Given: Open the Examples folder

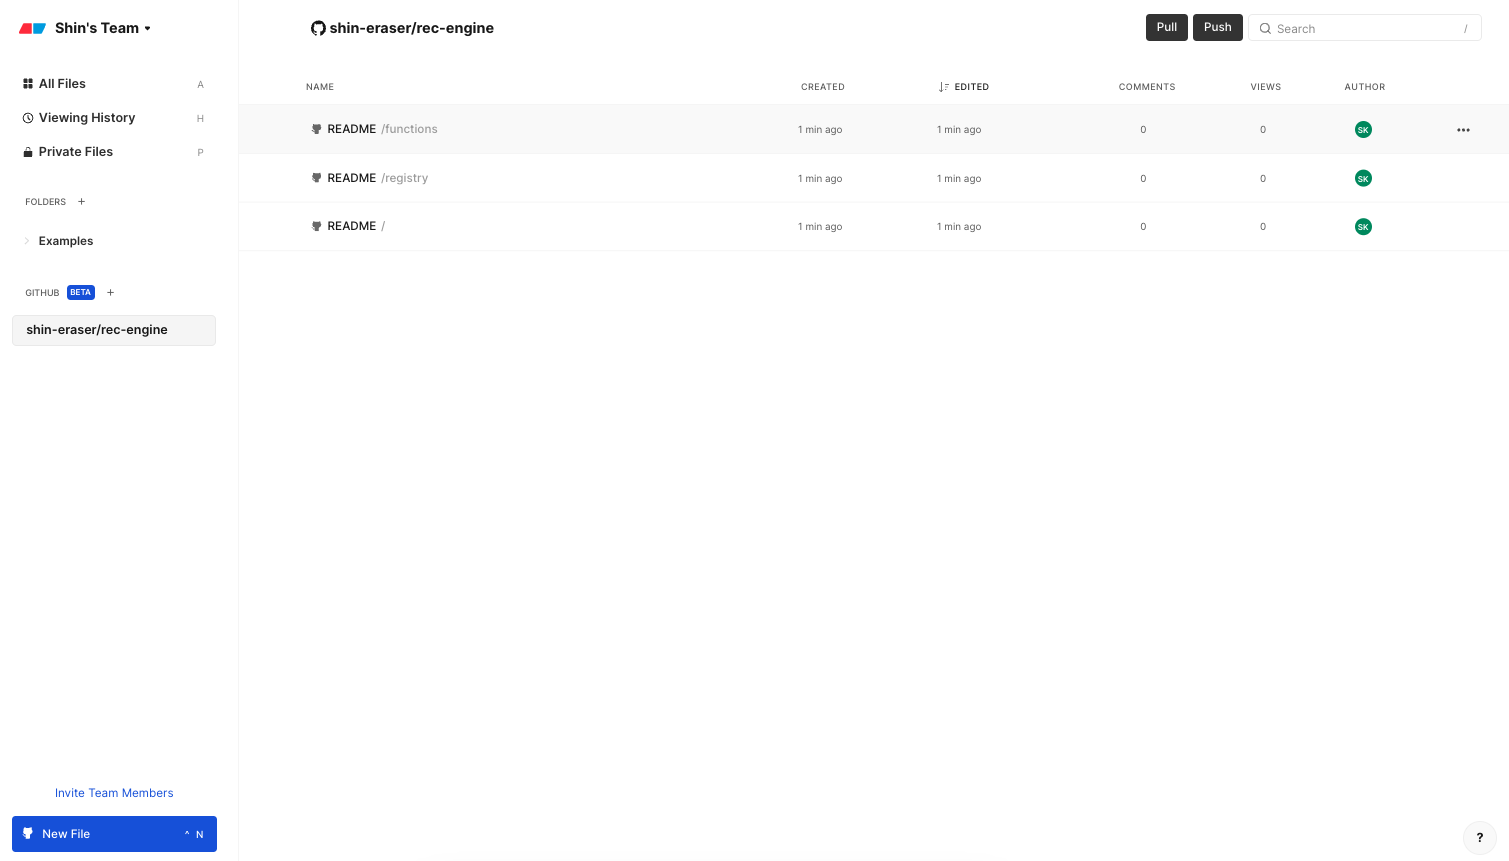Looking at the screenshot, I should (66, 241).
